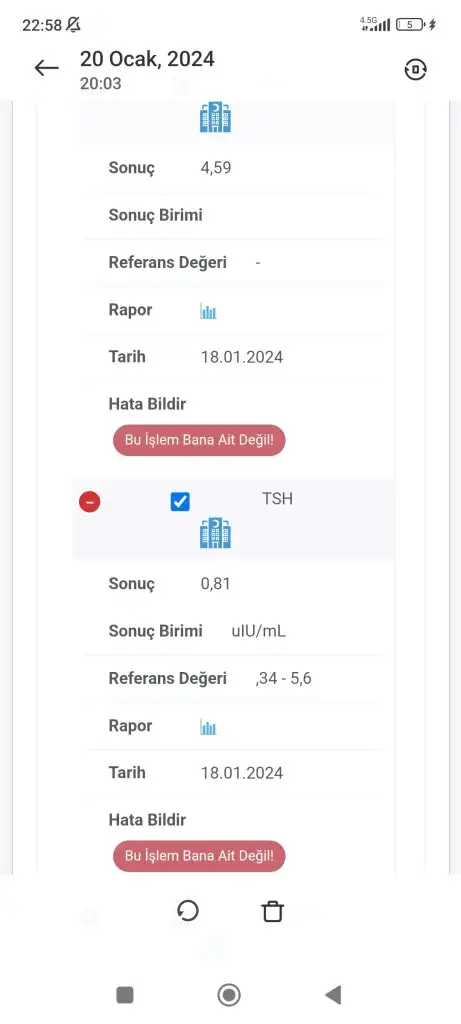Click the 'Bu İşlem Bana Ait Değil!' button under TSH
The width and height of the screenshot is (461, 1024).
[x=199, y=856]
